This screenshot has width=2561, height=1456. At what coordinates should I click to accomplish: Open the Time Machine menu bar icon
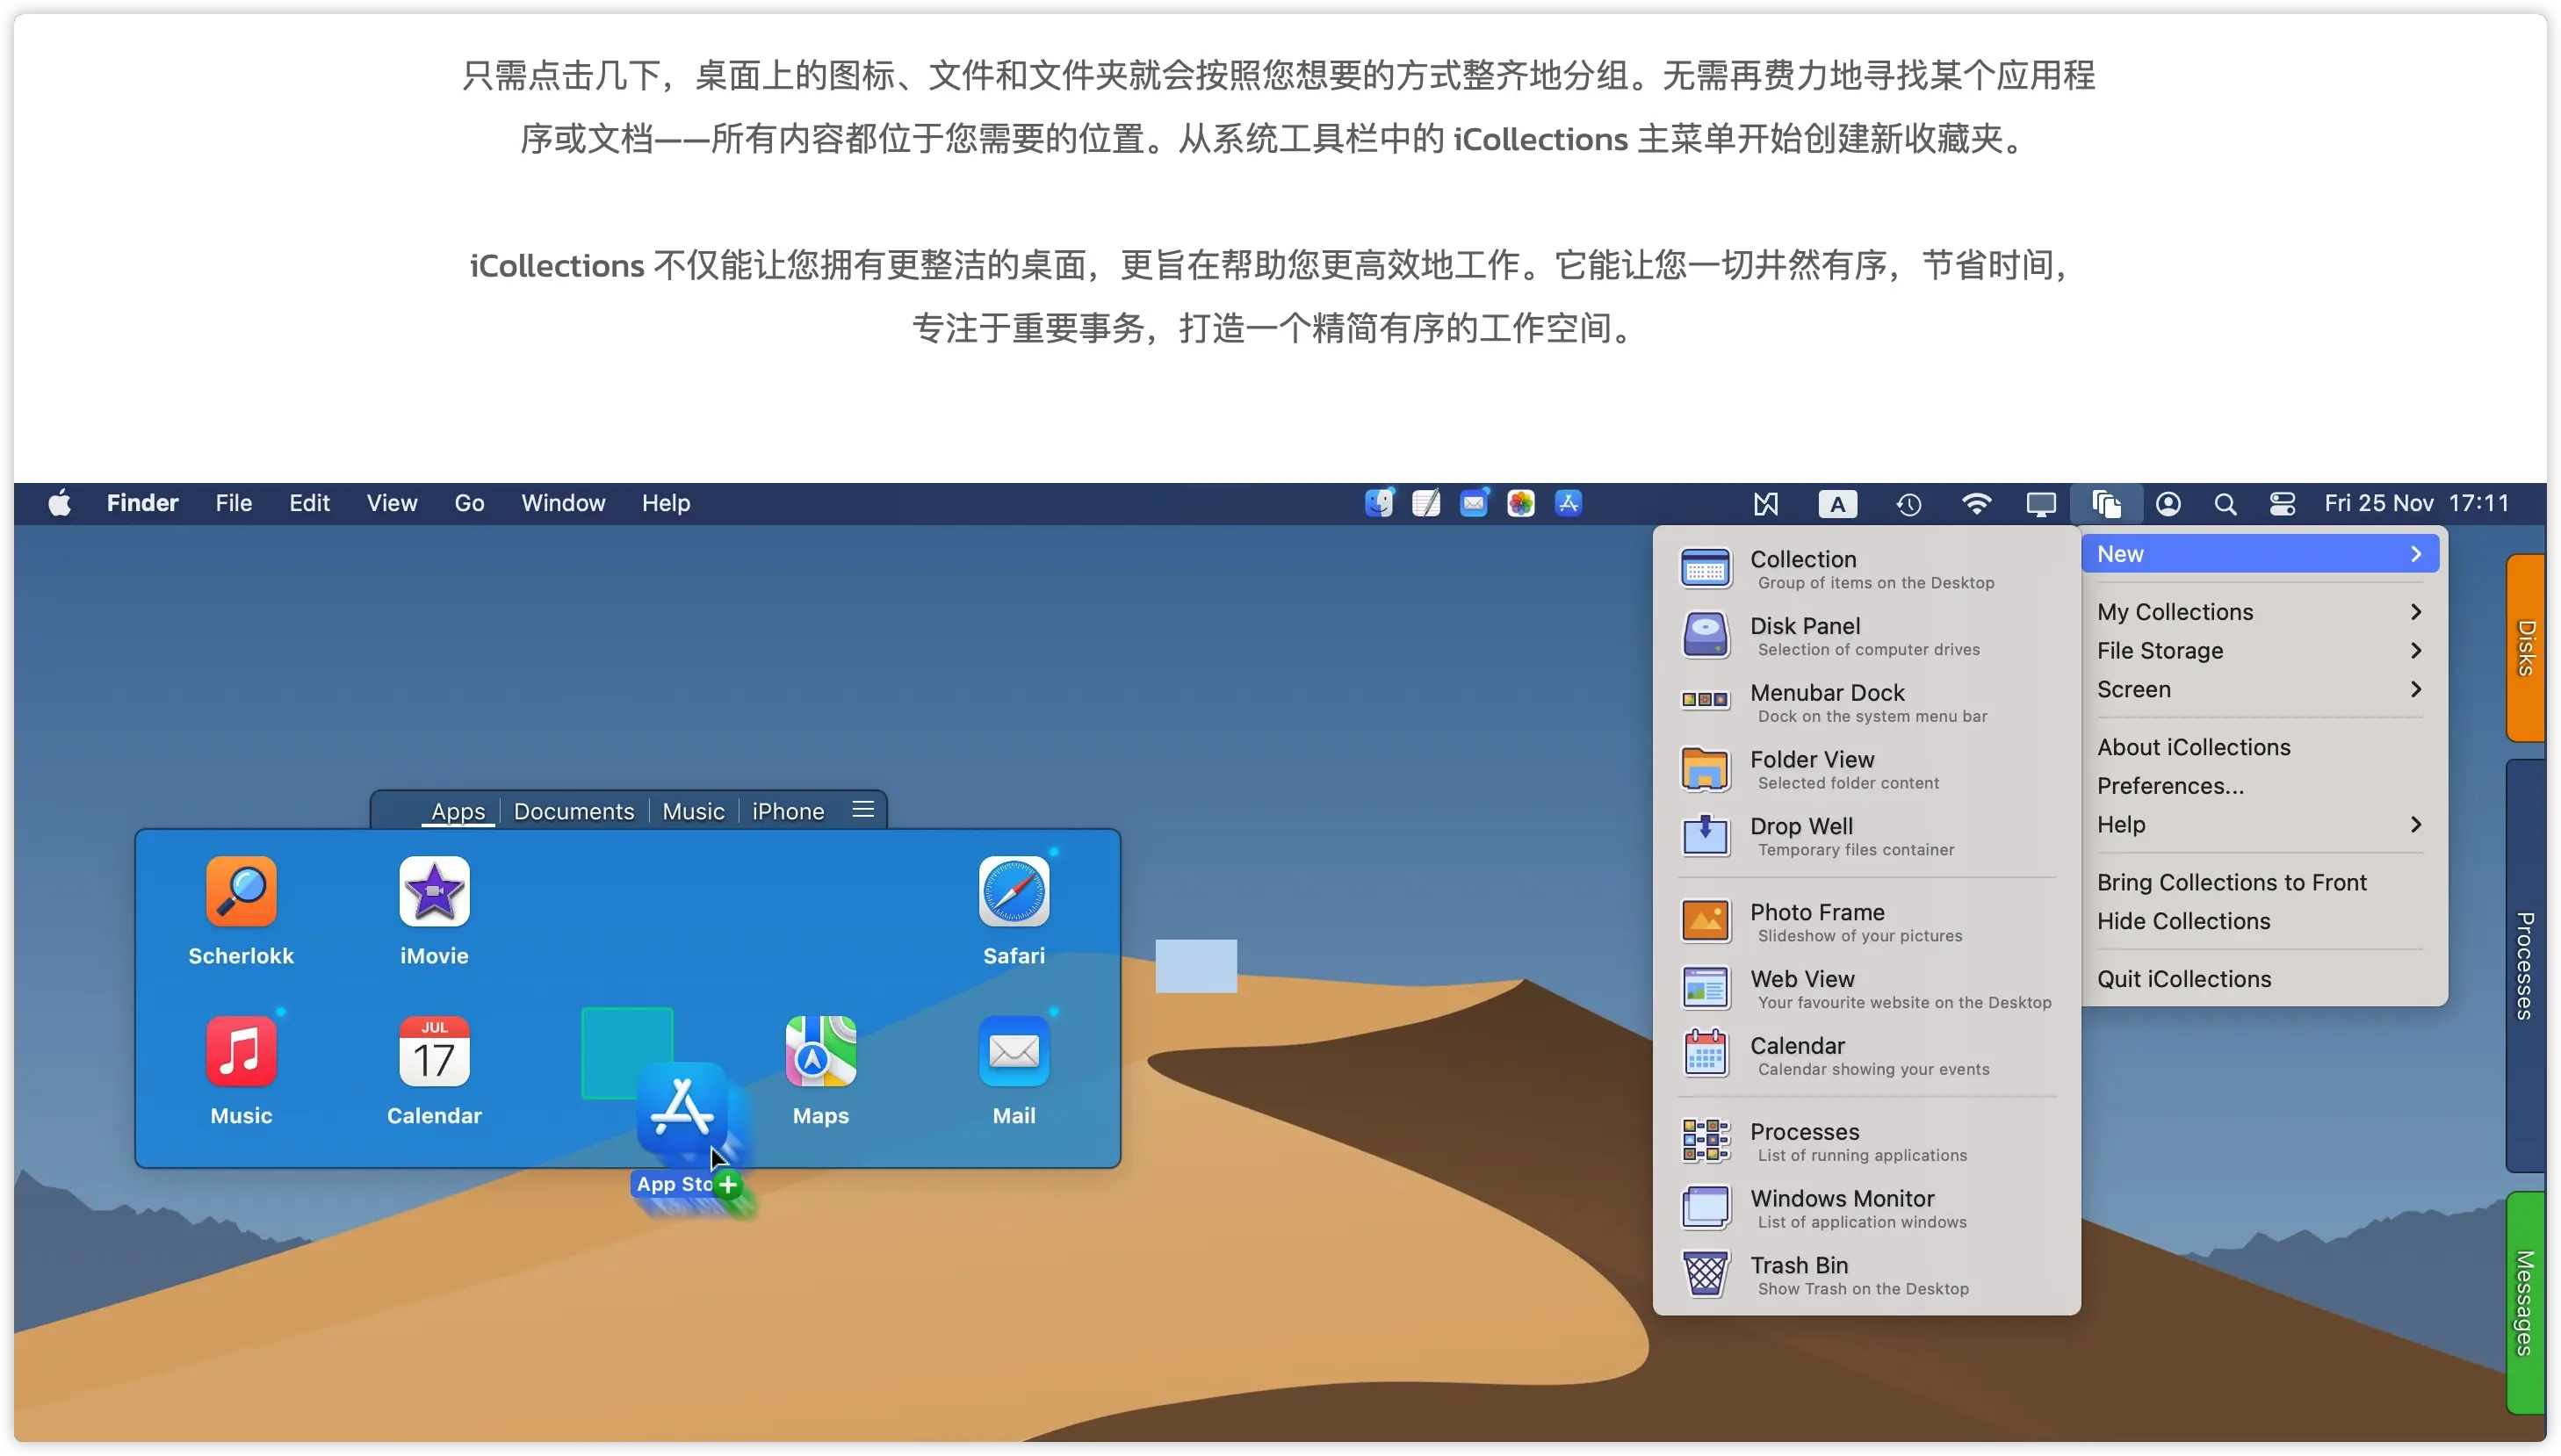coord(1908,504)
